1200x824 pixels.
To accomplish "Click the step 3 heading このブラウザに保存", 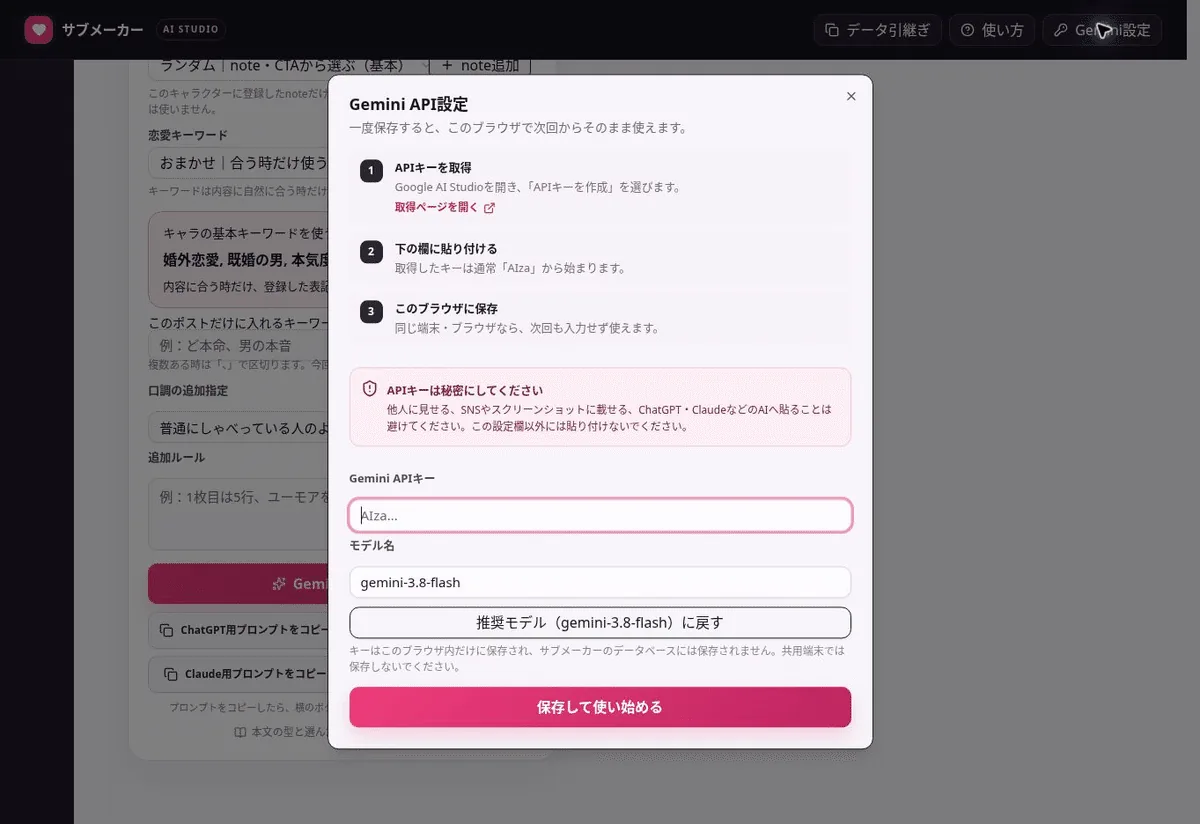I will click(446, 309).
